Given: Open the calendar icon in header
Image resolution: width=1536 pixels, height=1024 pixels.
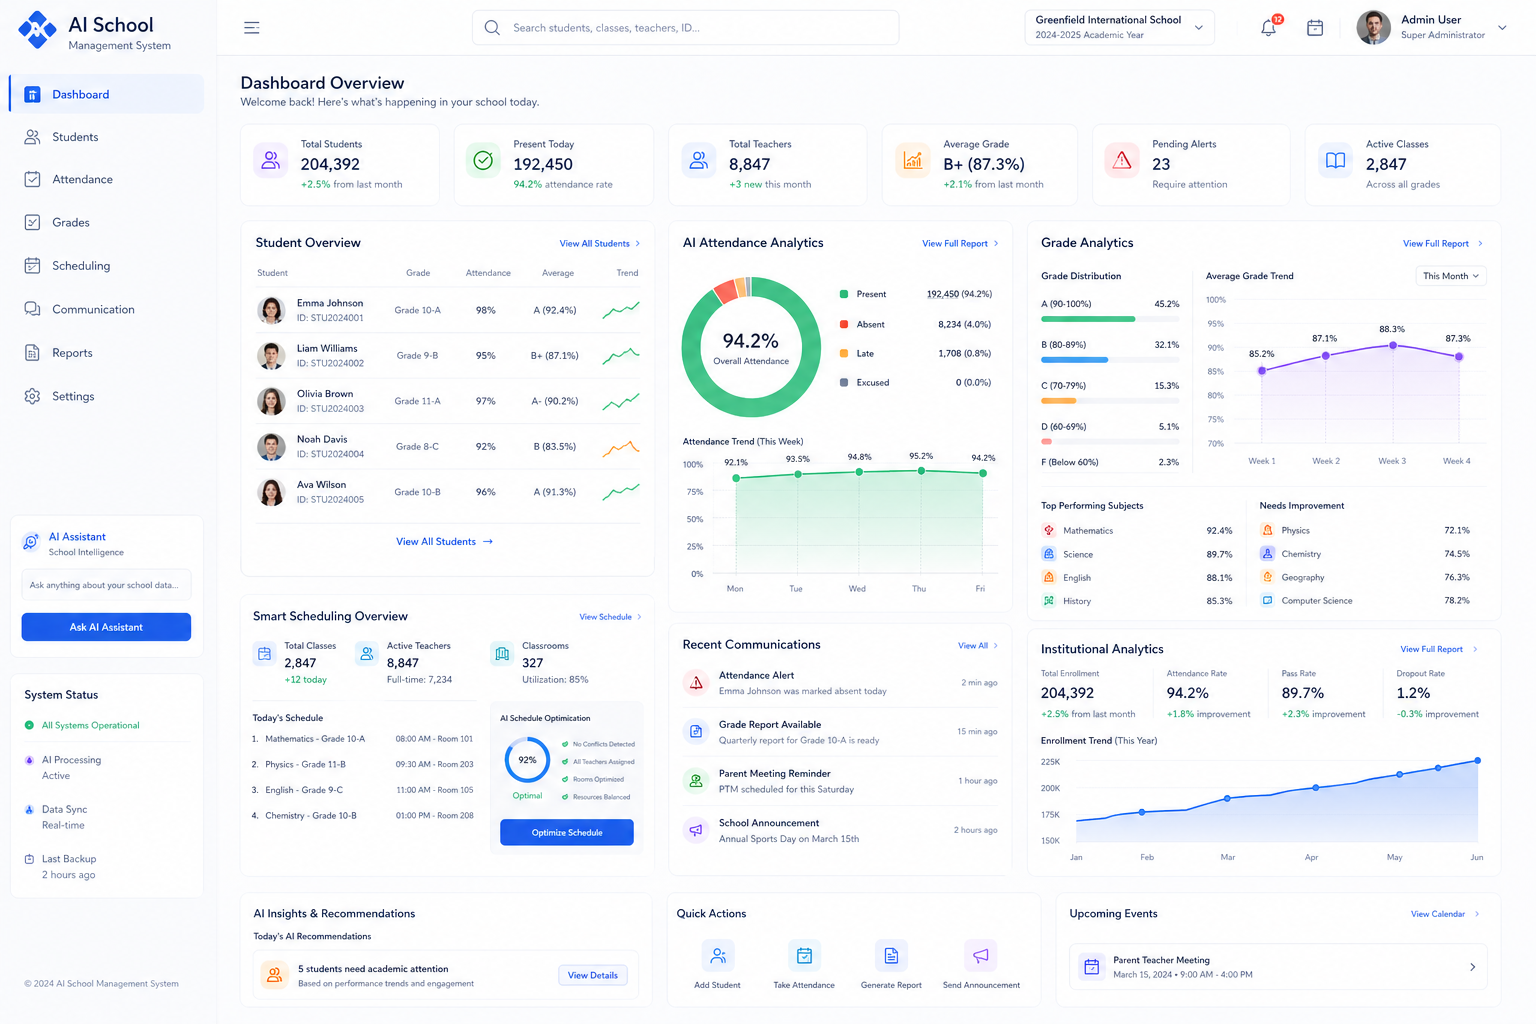Looking at the screenshot, I should click(x=1315, y=28).
